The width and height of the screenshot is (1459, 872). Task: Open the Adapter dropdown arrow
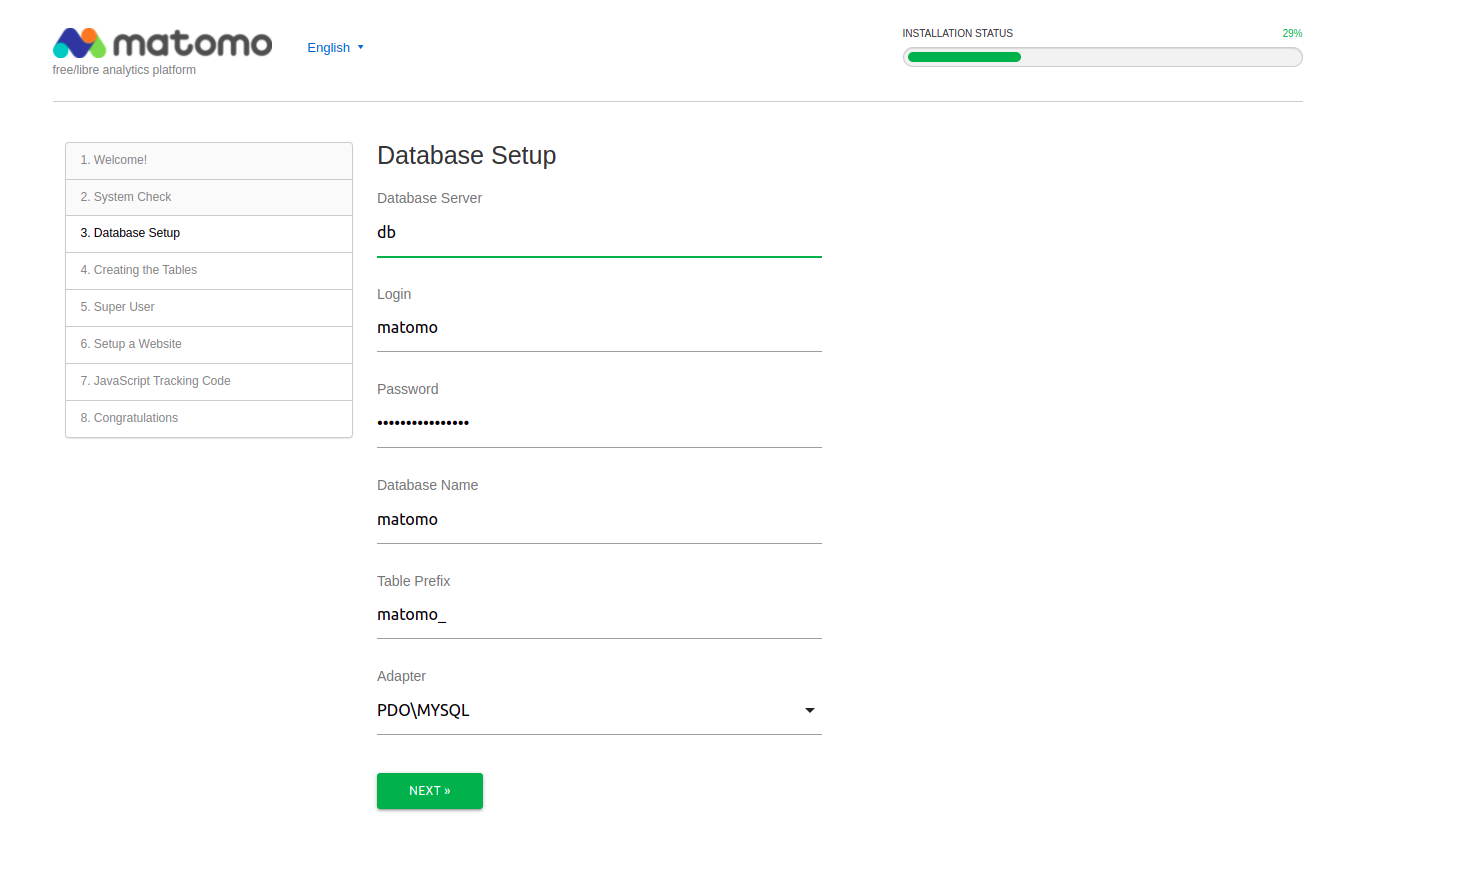tap(809, 710)
